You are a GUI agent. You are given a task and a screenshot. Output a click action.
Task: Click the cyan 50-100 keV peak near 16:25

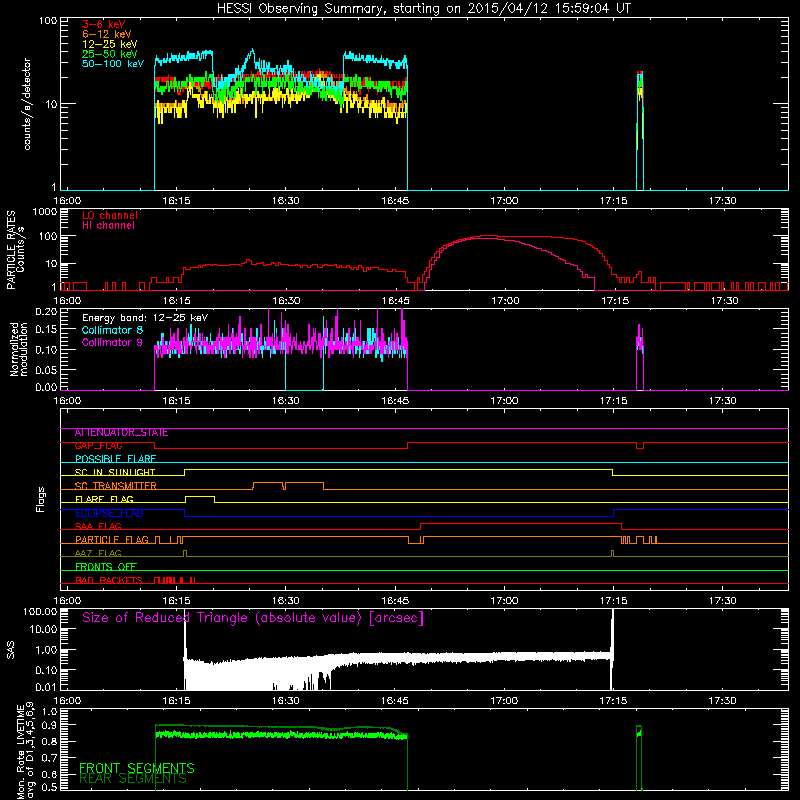tap(252, 51)
